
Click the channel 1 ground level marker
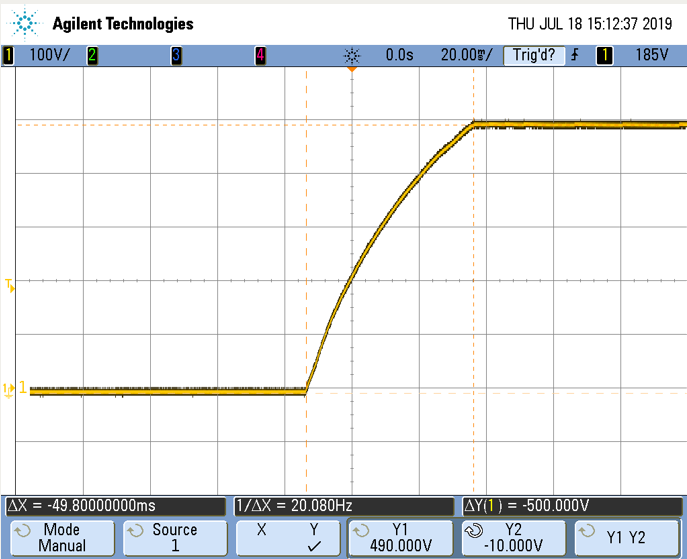[x=10, y=389]
